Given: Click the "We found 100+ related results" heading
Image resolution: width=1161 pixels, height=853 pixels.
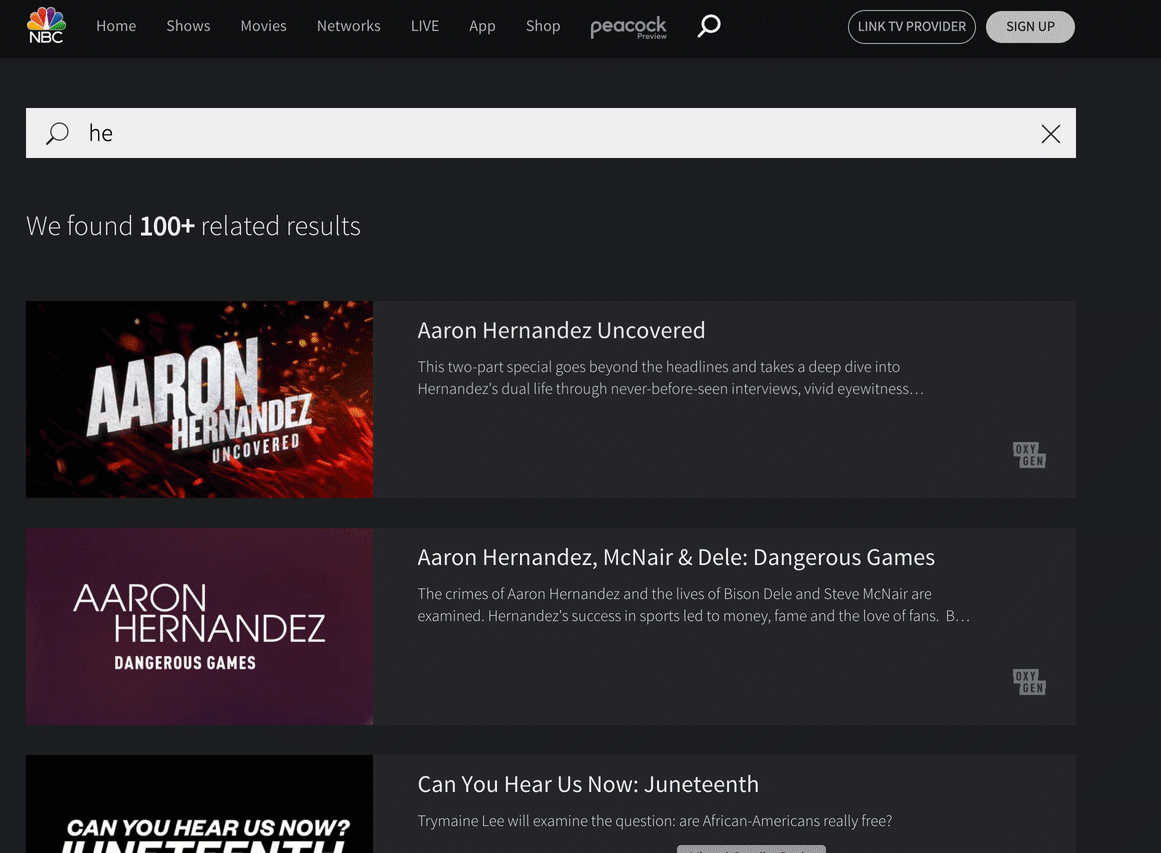Looking at the screenshot, I should [193, 226].
